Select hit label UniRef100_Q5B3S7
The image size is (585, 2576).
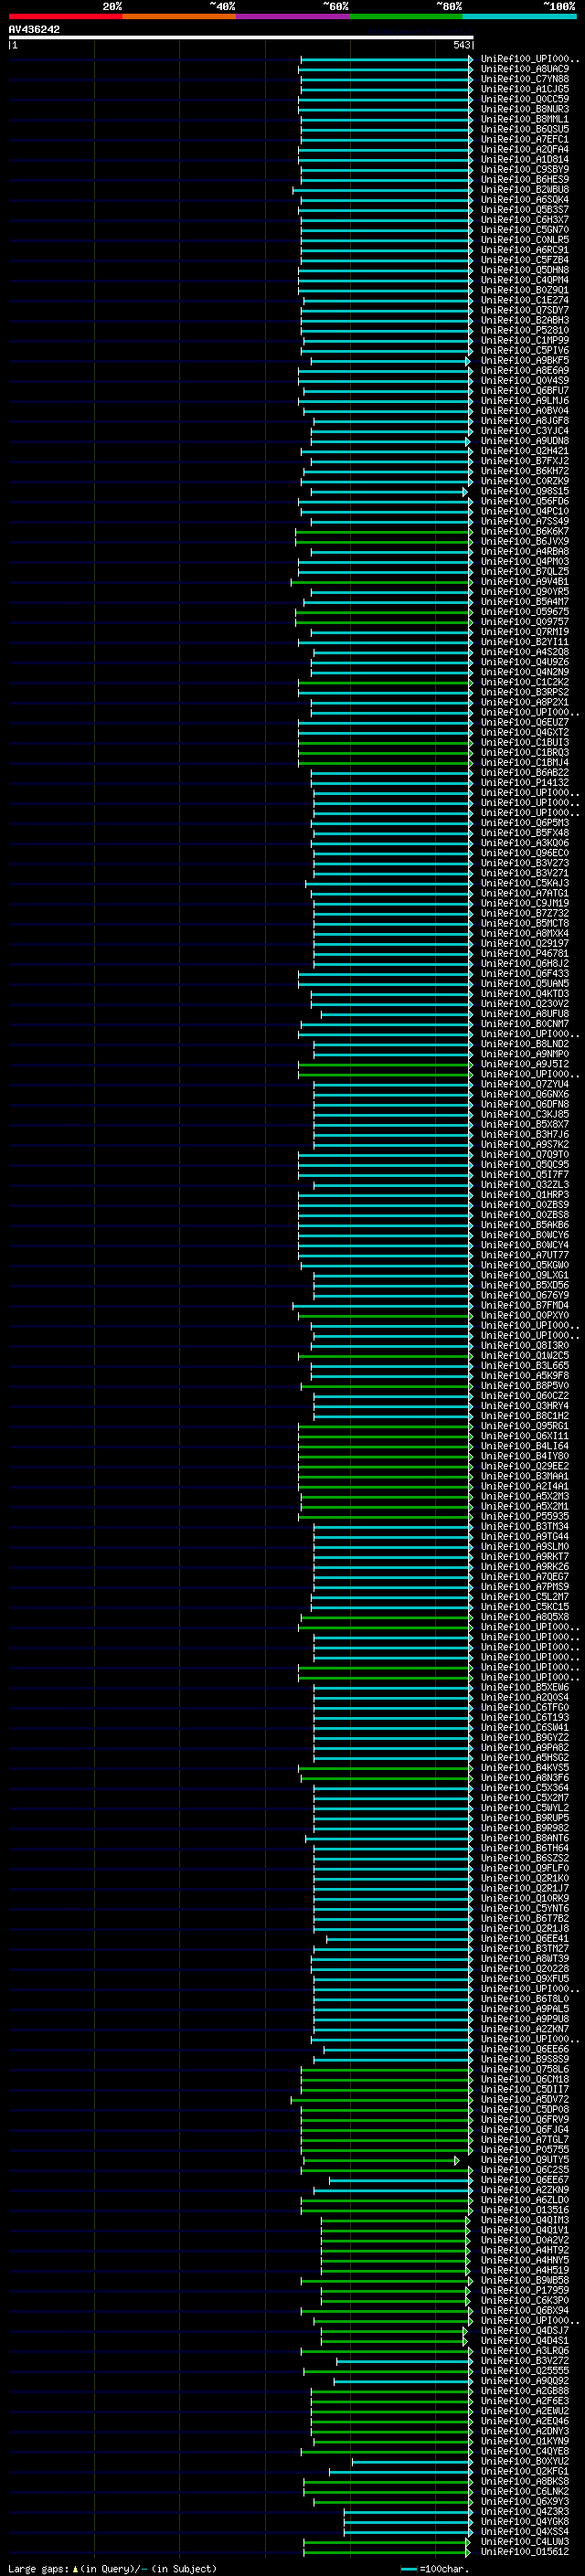(x=525, y=210)
